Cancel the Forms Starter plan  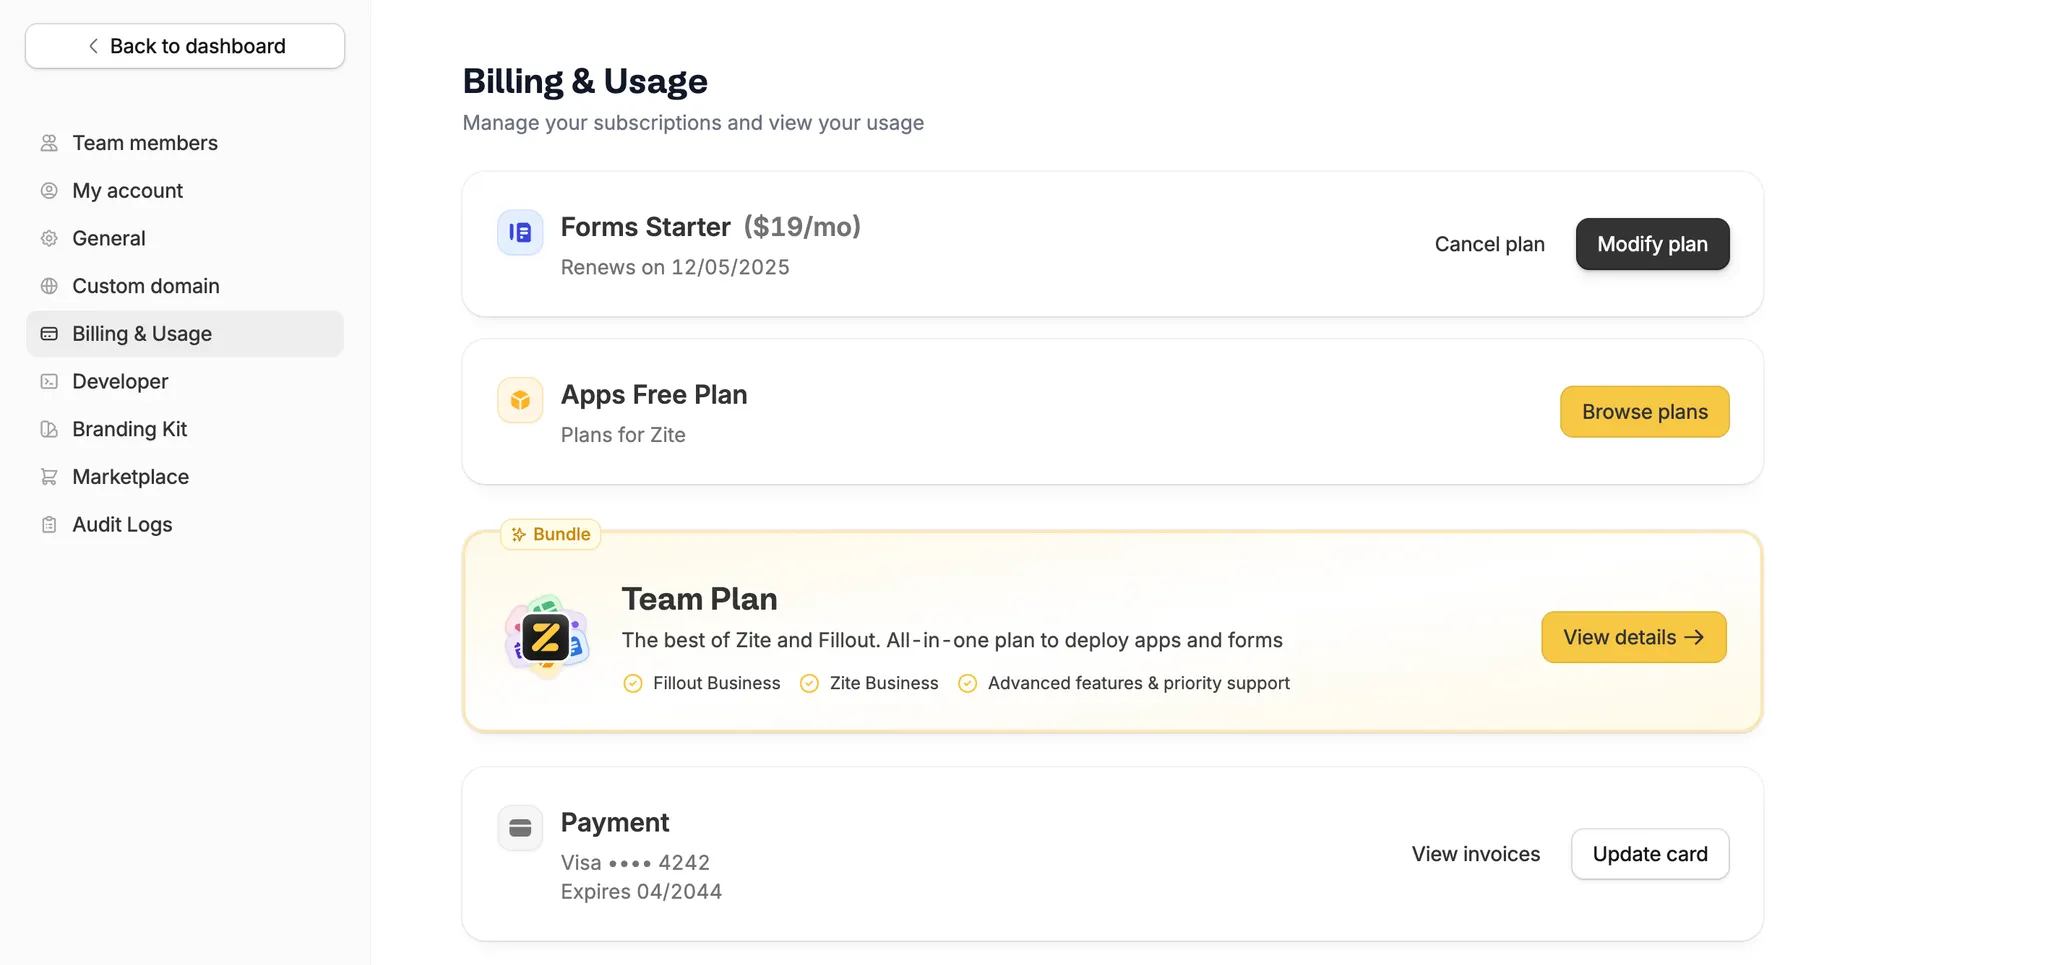1489,244
